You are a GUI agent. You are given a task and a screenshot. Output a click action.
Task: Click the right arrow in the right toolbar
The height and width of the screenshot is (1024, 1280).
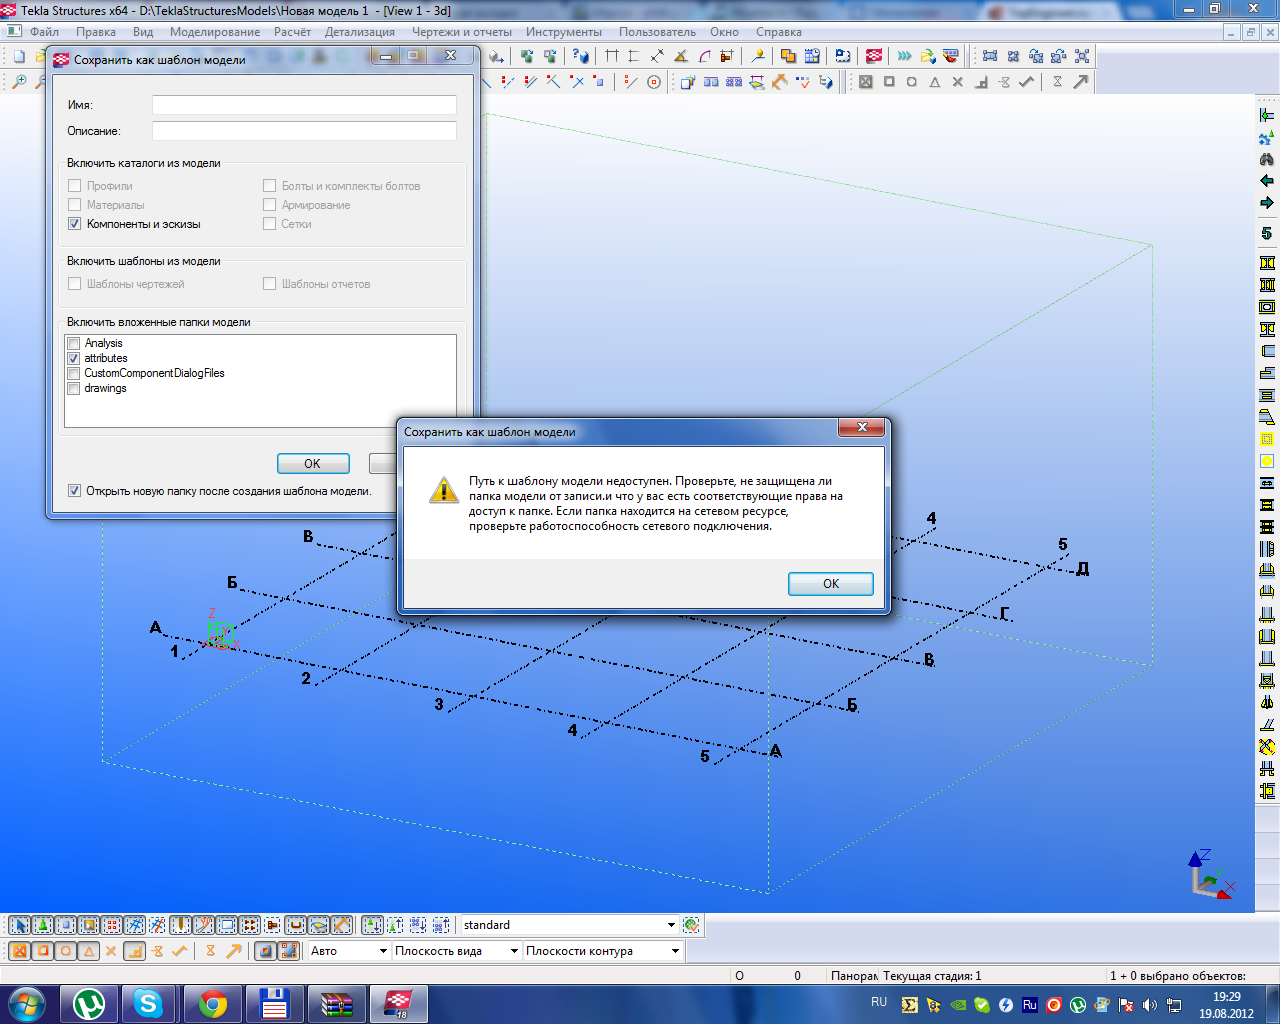(1267, 203)
